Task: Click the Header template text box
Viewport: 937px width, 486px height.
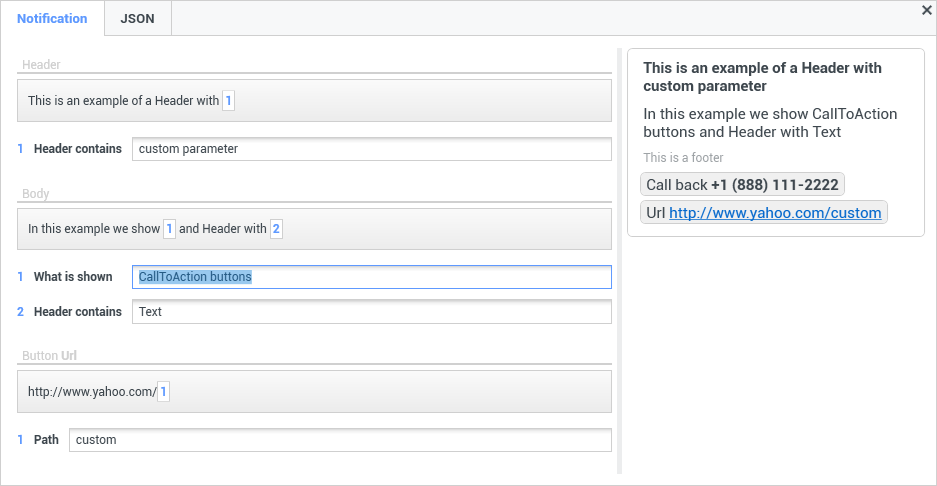Action: (314, 100)
